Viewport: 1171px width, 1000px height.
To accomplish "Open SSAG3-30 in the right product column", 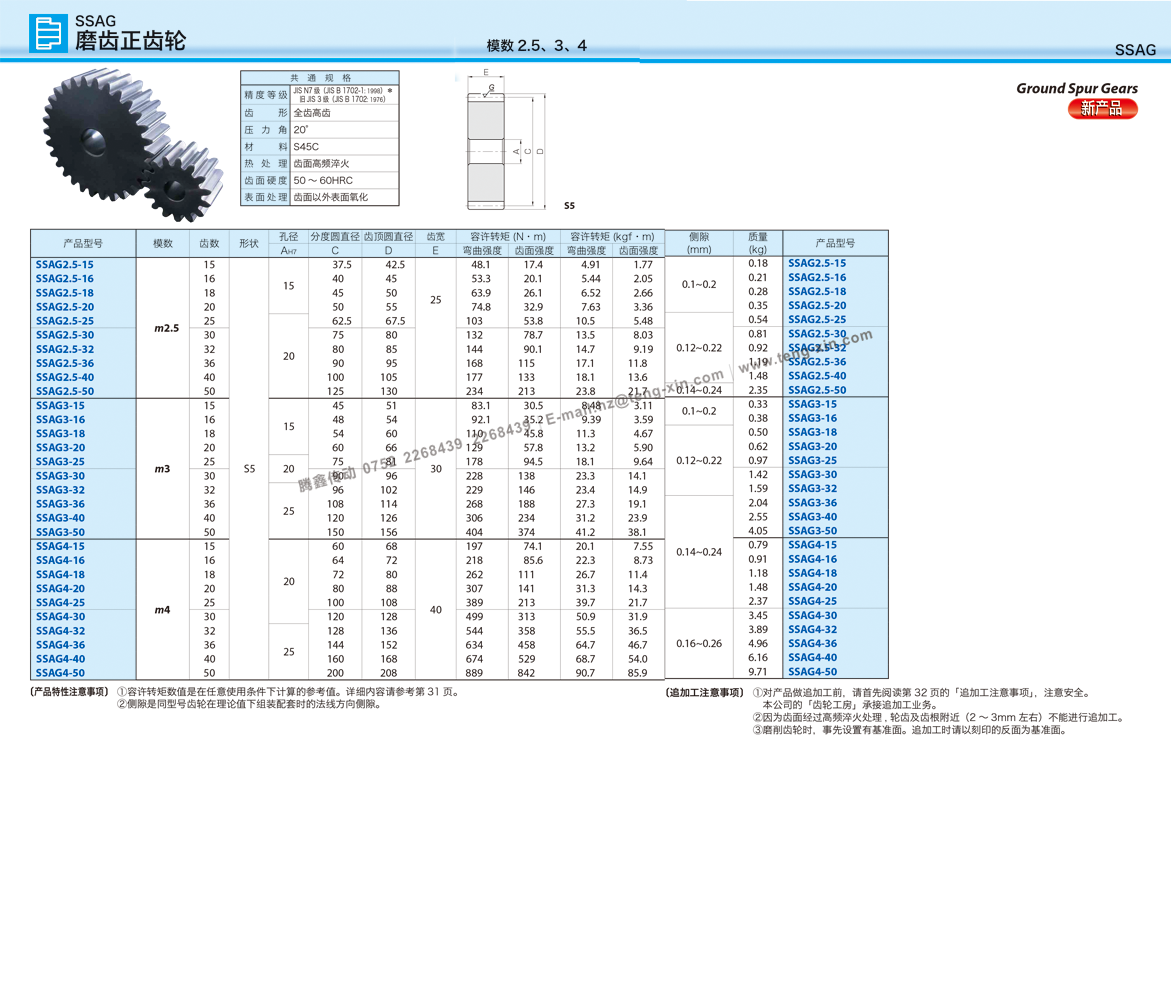I will pos(813,475).
